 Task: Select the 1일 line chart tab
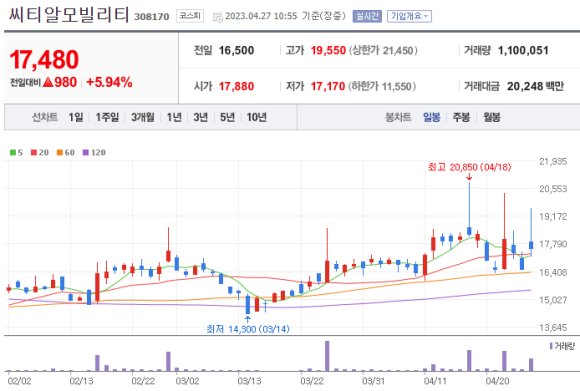76,118
